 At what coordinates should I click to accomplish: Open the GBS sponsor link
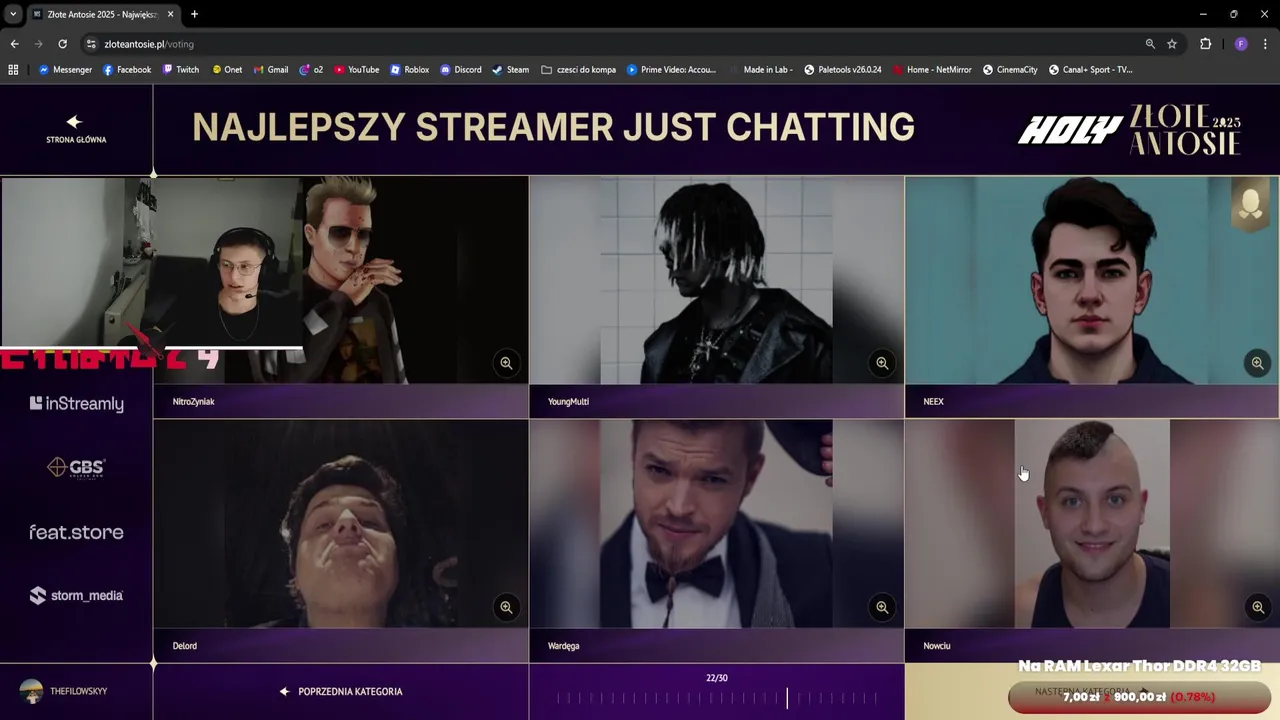point(76,467)
